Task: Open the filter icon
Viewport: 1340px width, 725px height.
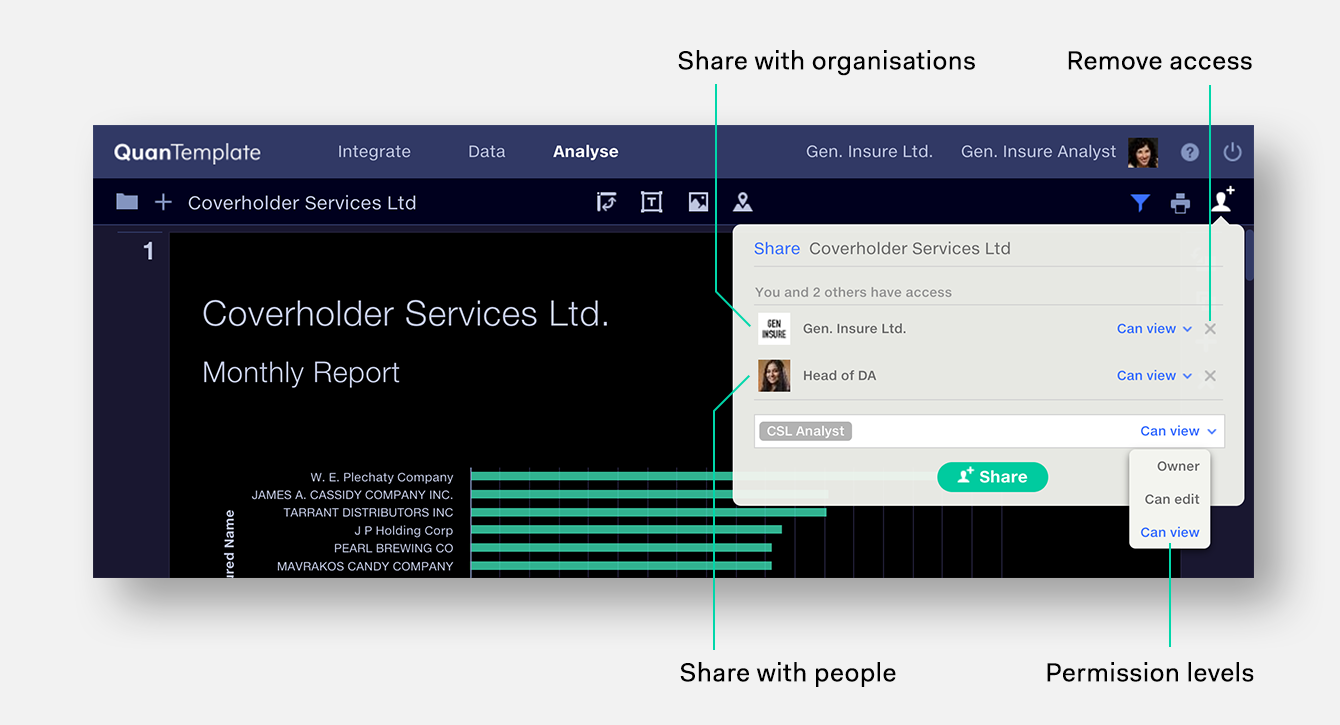Action: point(1140,202)
